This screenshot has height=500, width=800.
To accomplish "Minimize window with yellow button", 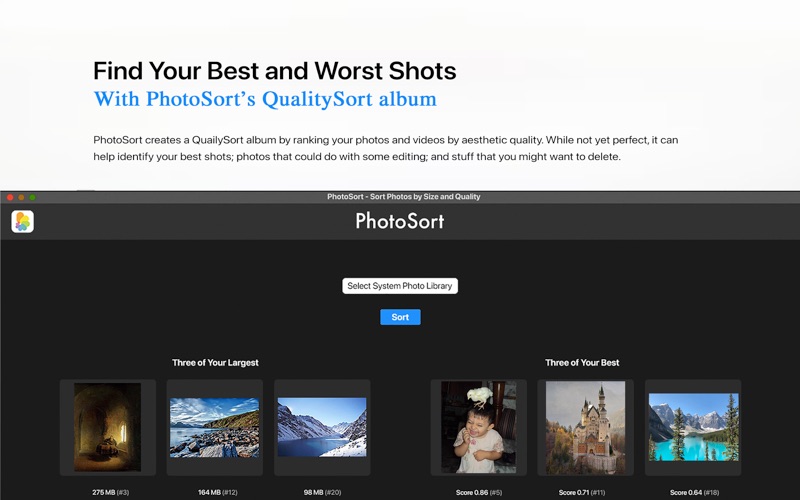I will [21, 197].
